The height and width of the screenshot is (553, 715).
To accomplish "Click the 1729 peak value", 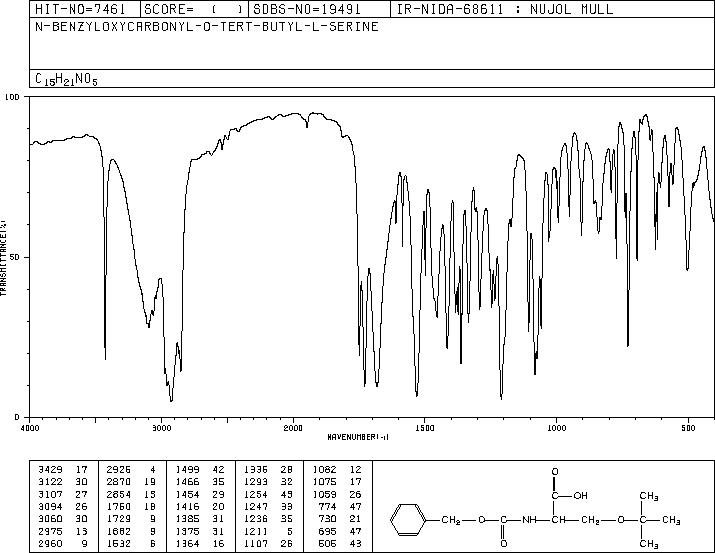I will (119, 519).
